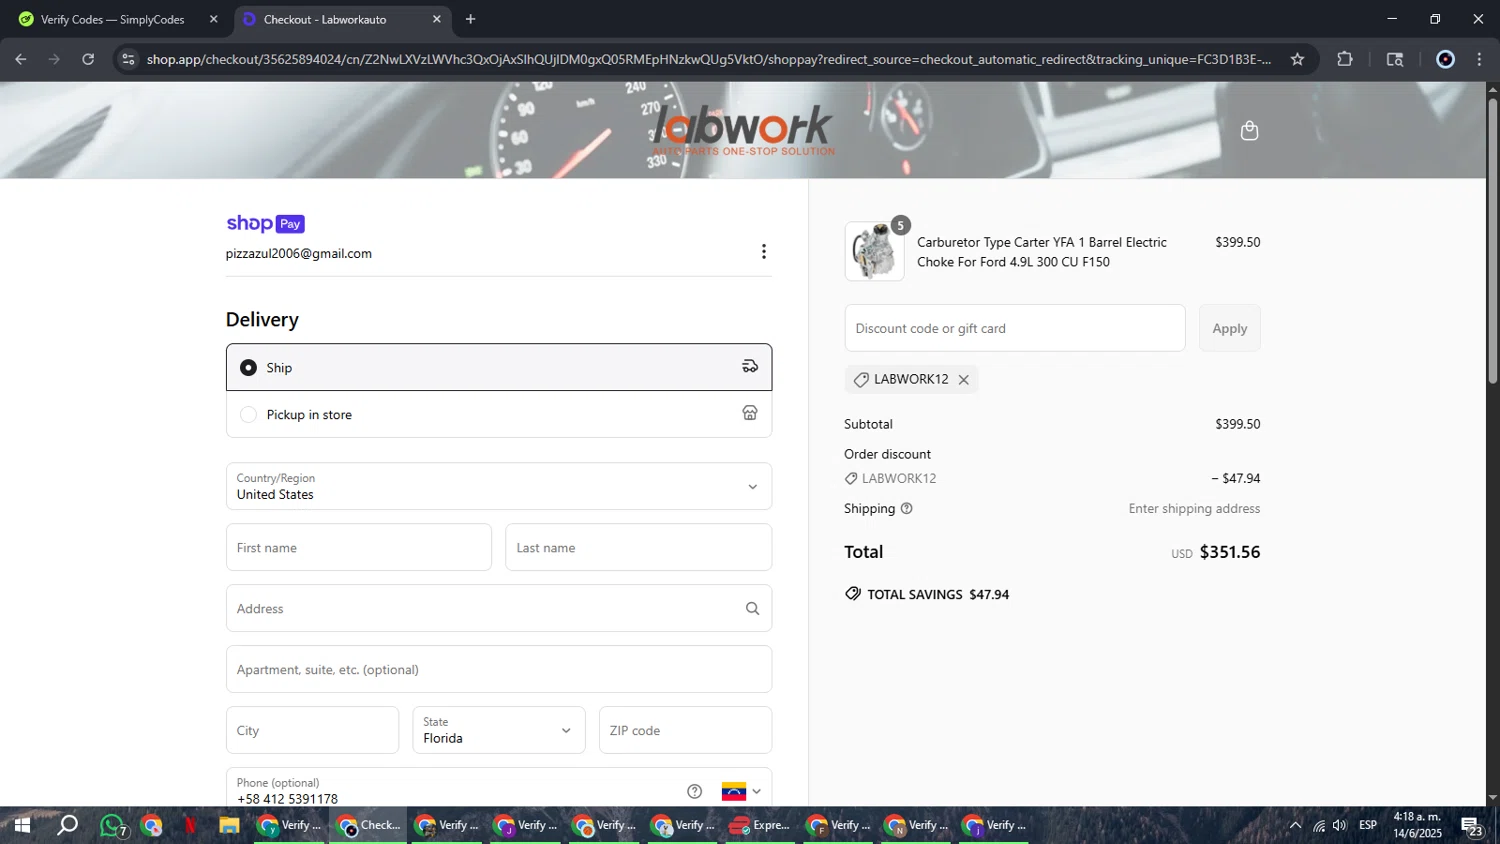Screen dimensions: 1500x844
Task: Click the Apartment, suite field
Action: pos(499,669)
